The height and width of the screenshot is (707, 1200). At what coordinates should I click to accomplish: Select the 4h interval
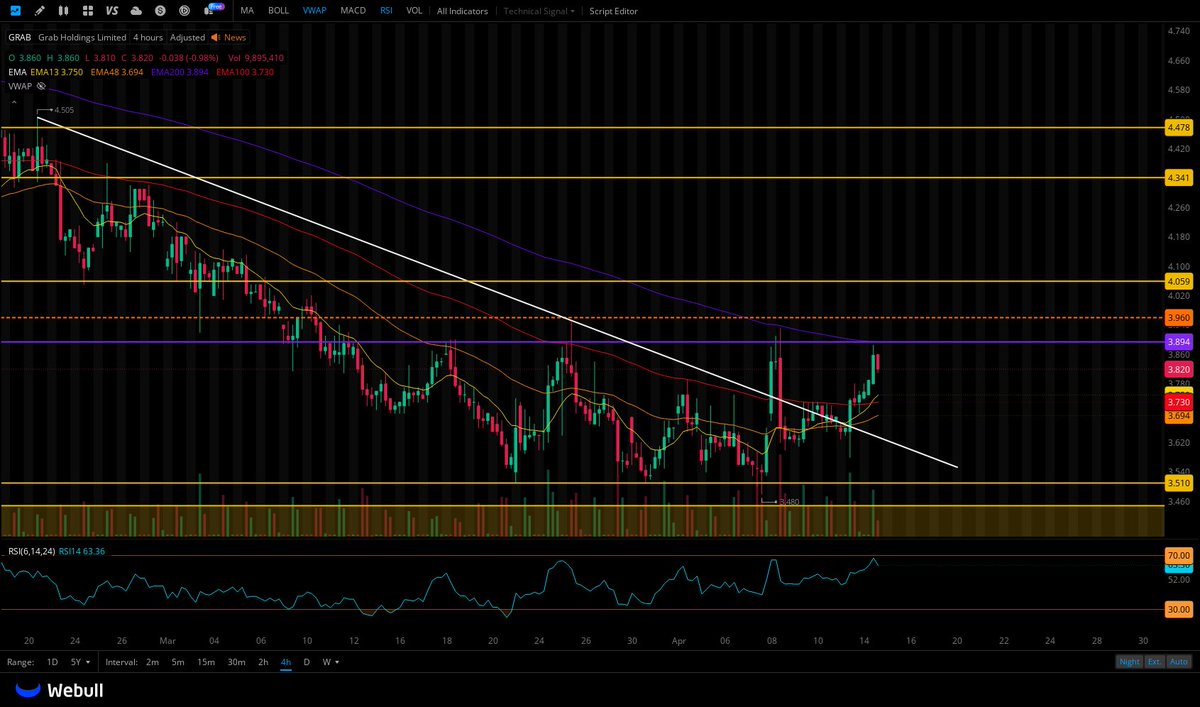click(286, 662)
